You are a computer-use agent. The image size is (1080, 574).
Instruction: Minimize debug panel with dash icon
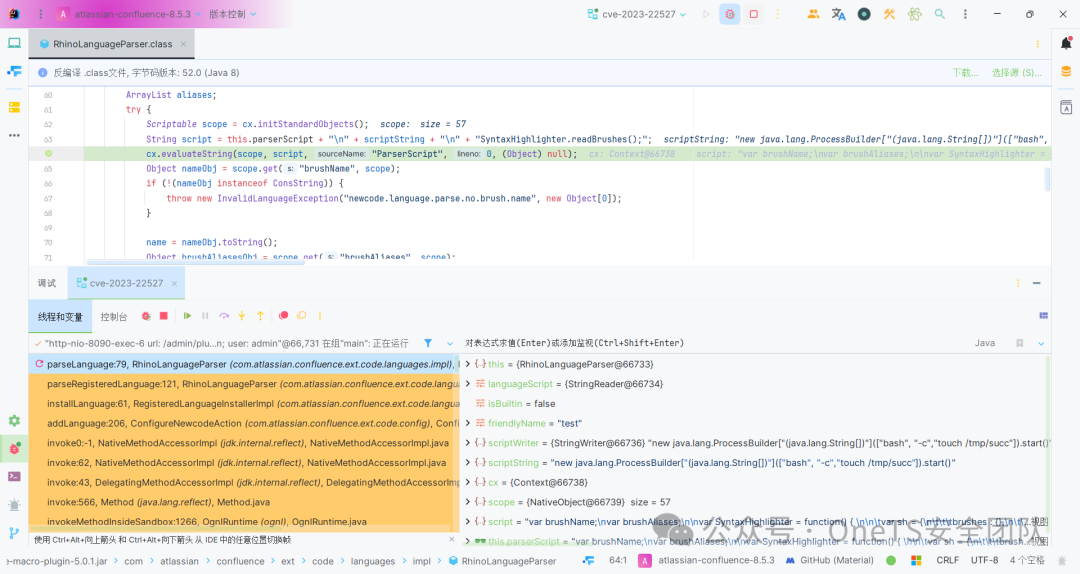1037,283
